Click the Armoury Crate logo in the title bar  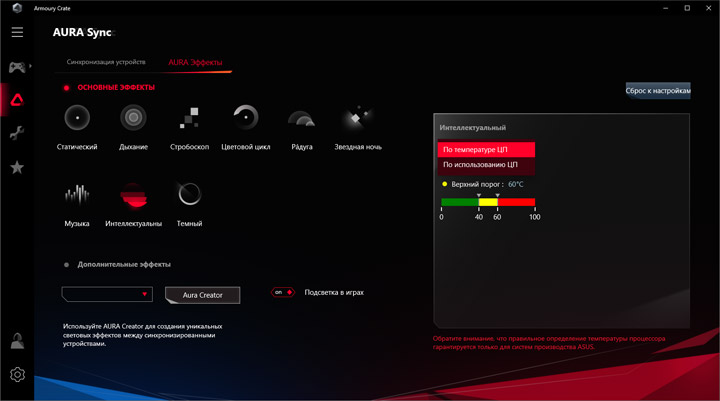point(17,8)
